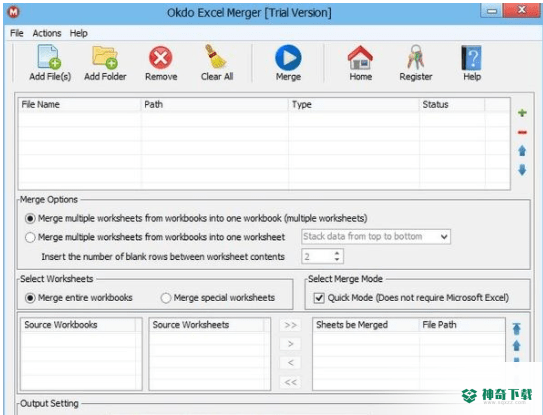Click the Add File(s) toolbar icon
This screenshot has height=415, width=543.
(x=50, y=57)
